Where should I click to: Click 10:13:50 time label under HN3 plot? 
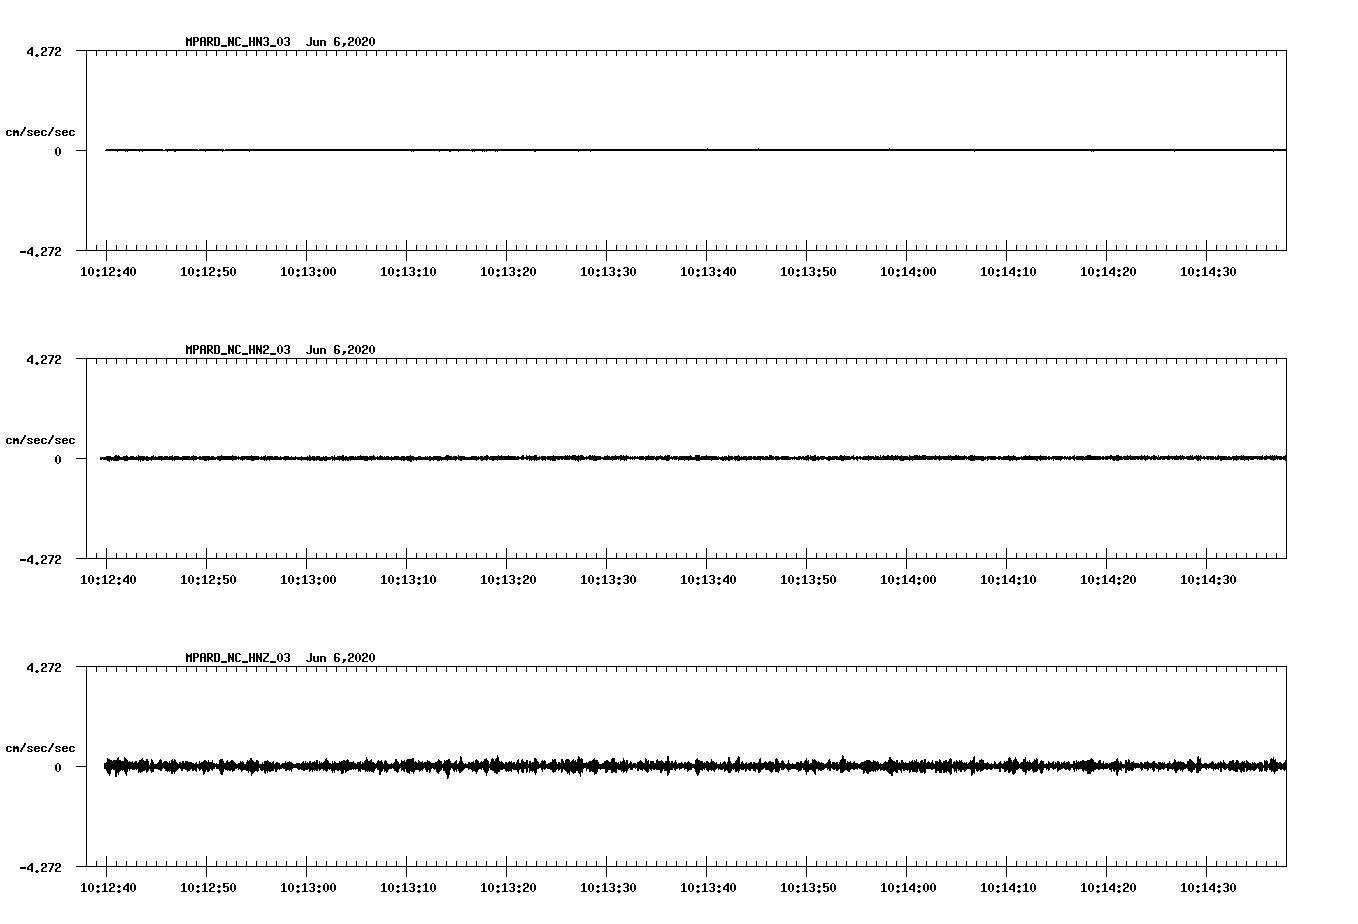pos(808,272)
